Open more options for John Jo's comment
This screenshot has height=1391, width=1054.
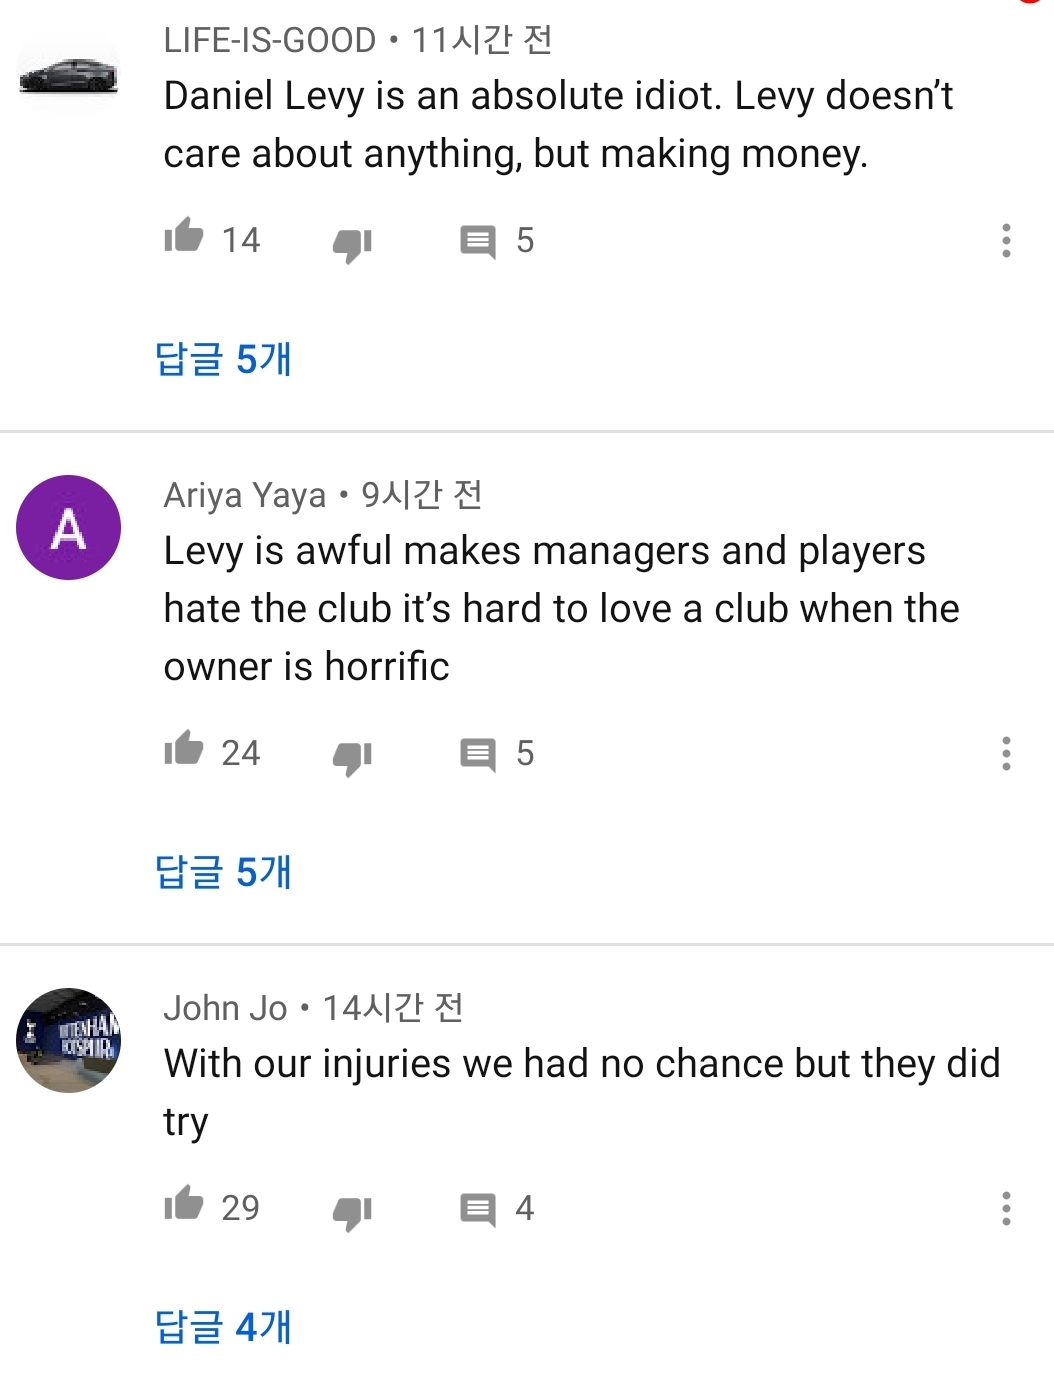tap(1006, 1209)
